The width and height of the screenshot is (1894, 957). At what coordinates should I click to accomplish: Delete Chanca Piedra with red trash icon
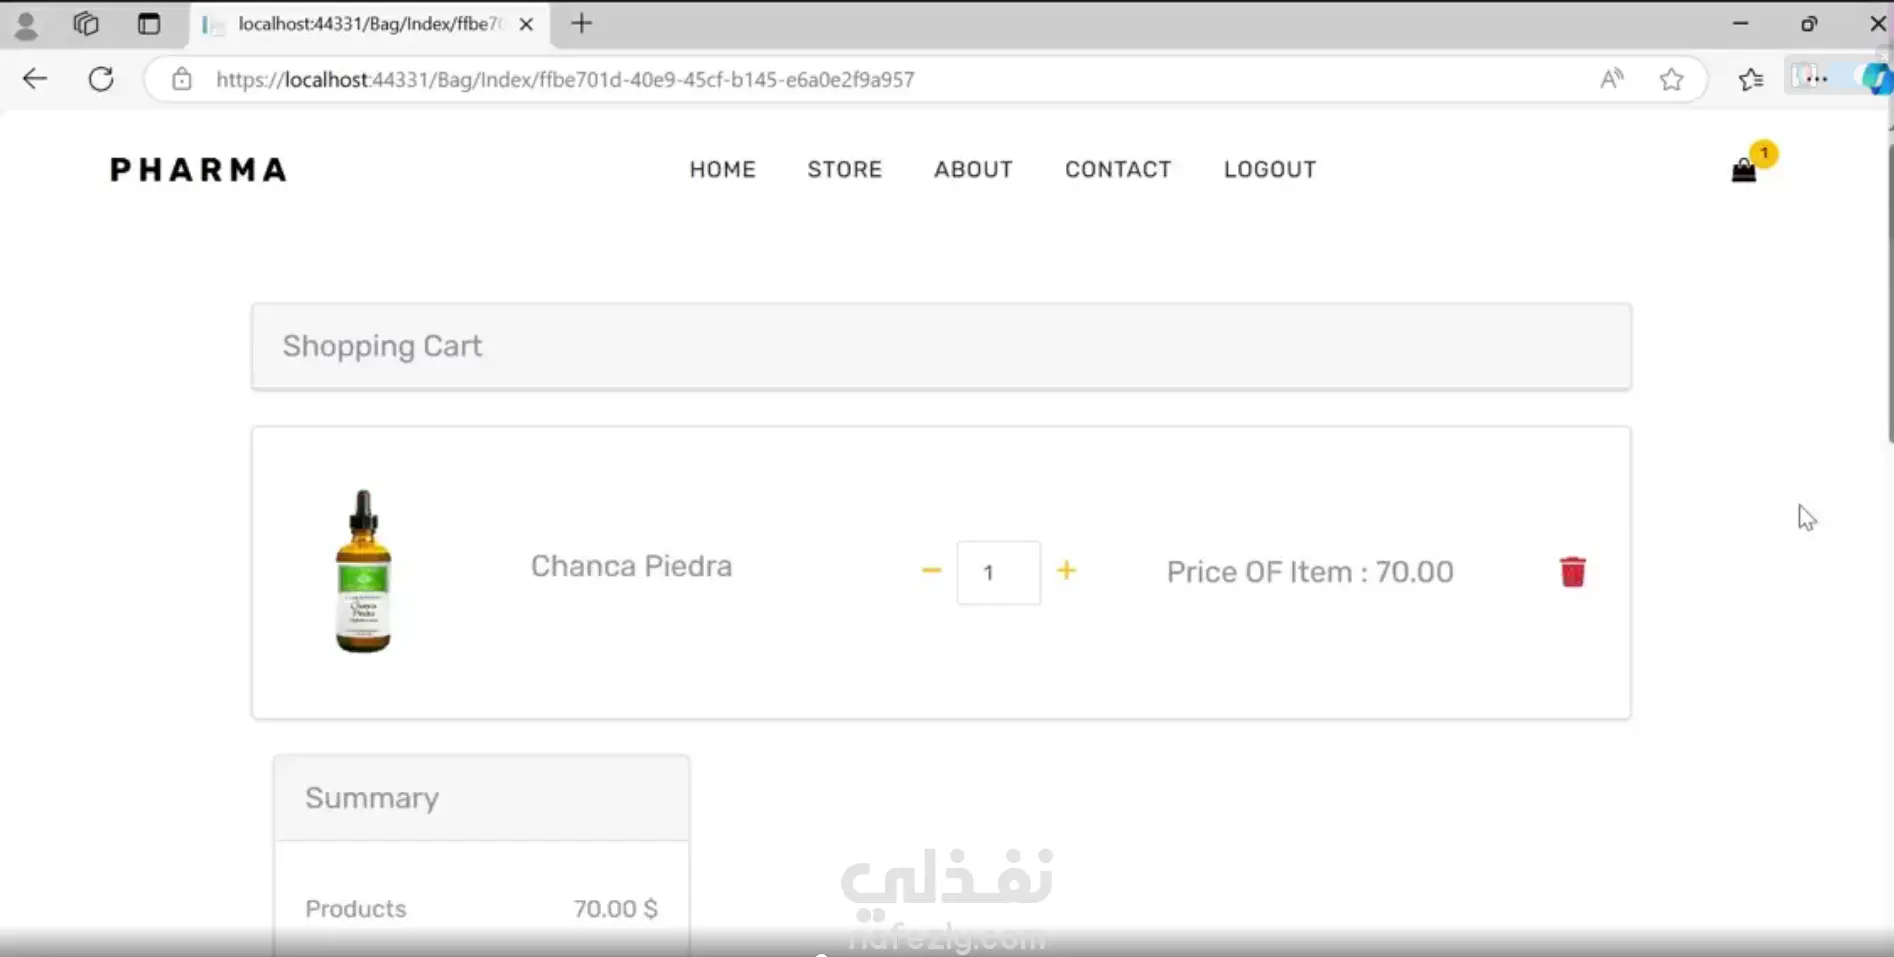pyautogui.click(x=1573, y=571)
